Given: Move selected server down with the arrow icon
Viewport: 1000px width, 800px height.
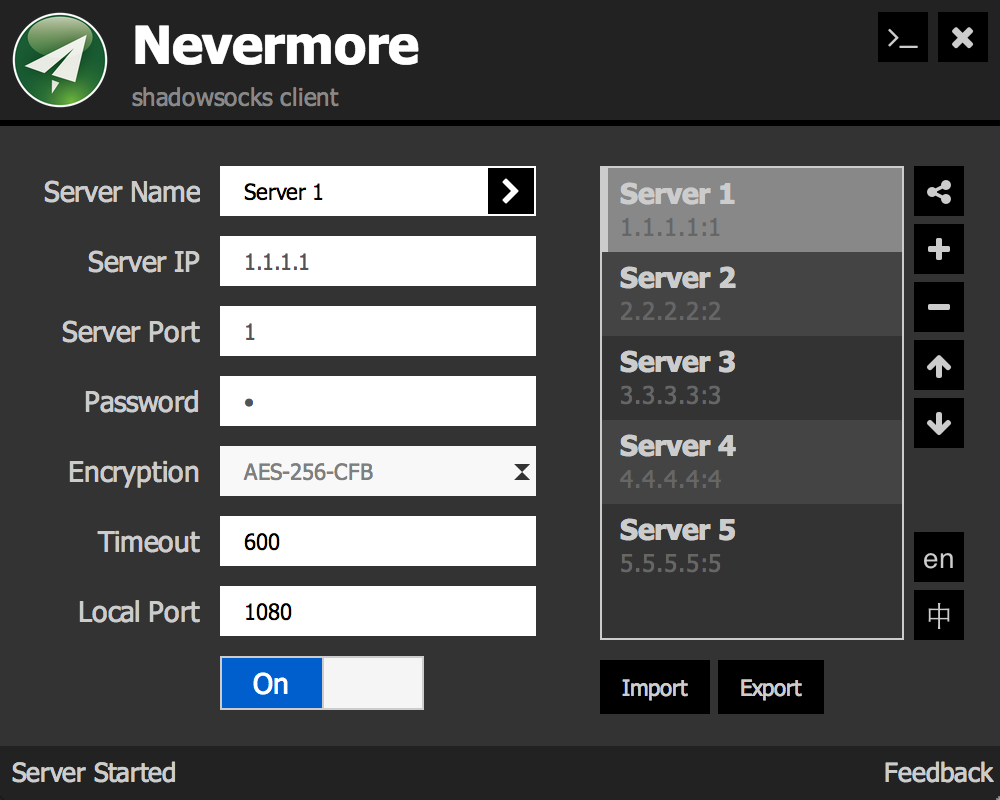Looking at the screenshot, I should pyautogui.click(x=939, y=424).
